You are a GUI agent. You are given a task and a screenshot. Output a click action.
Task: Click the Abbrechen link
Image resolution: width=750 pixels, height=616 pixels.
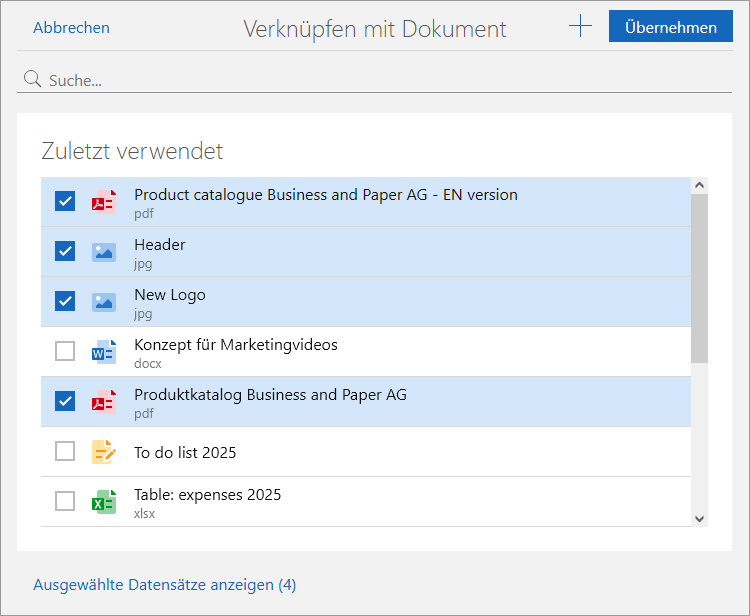click(x=71, y=28)
